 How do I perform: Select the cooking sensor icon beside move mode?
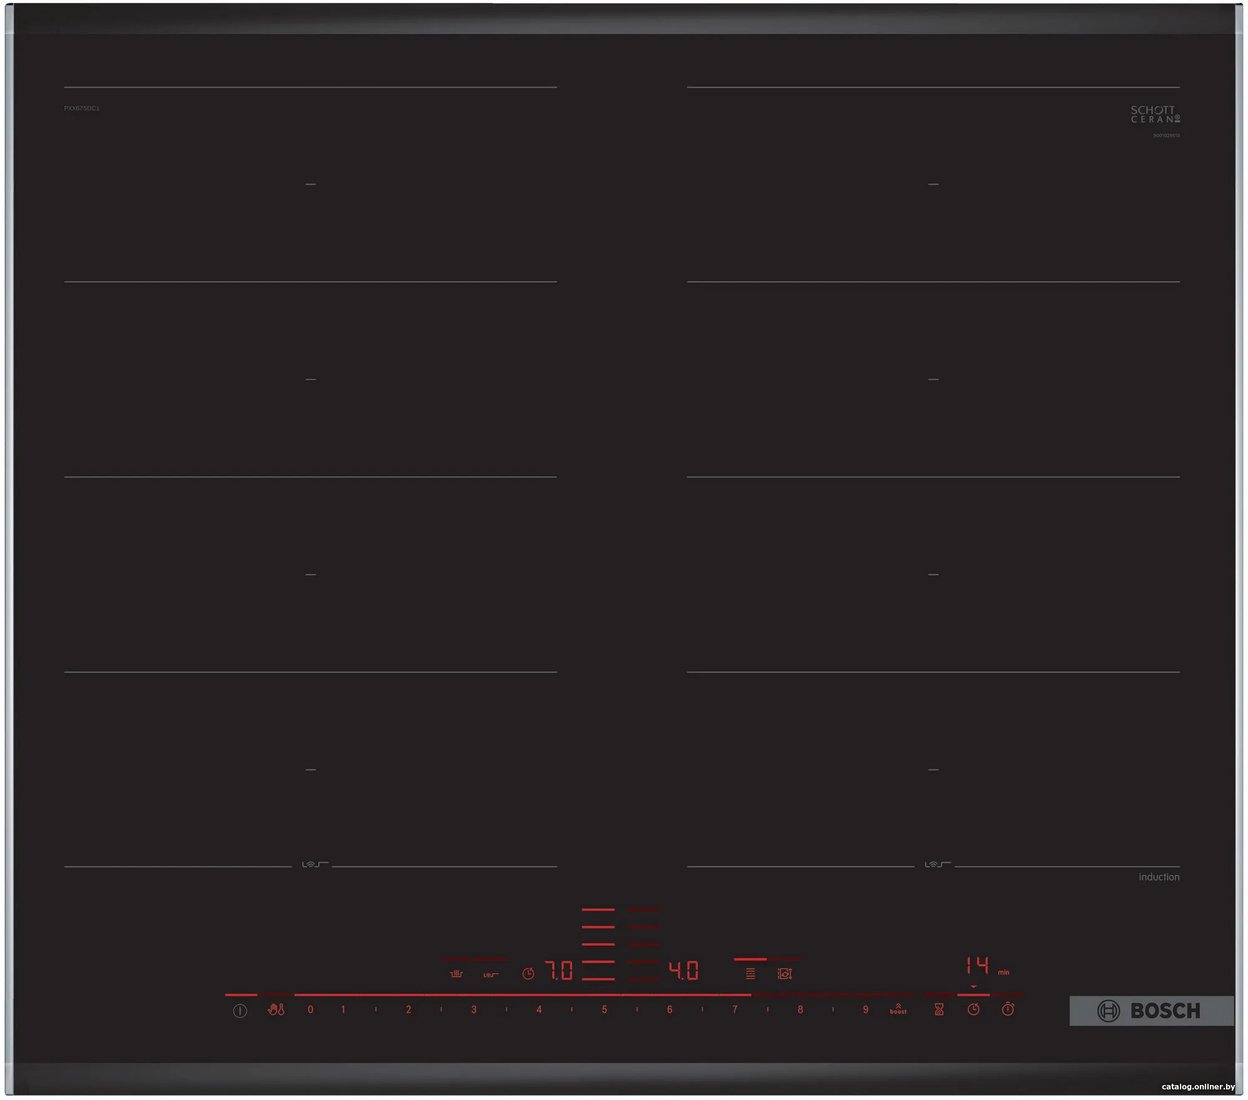click(x=785, y=973)
